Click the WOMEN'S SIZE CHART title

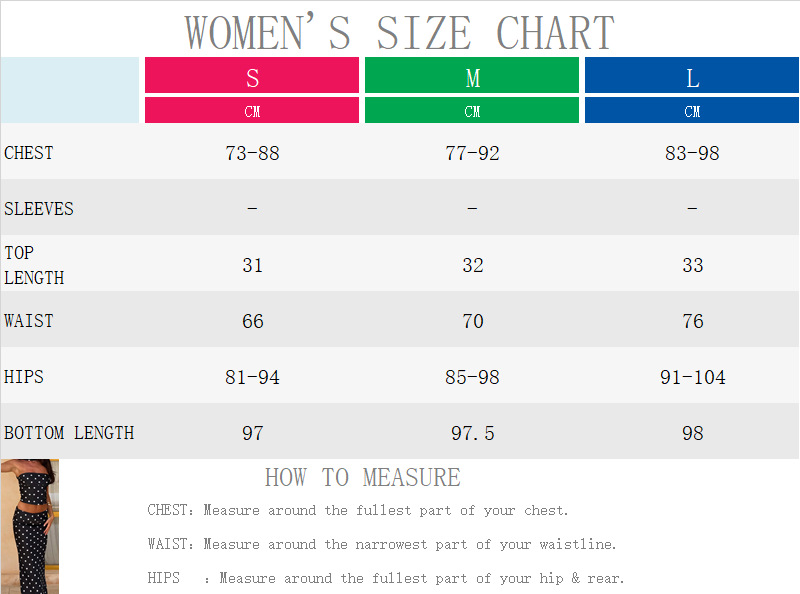(x=399, y=32)
